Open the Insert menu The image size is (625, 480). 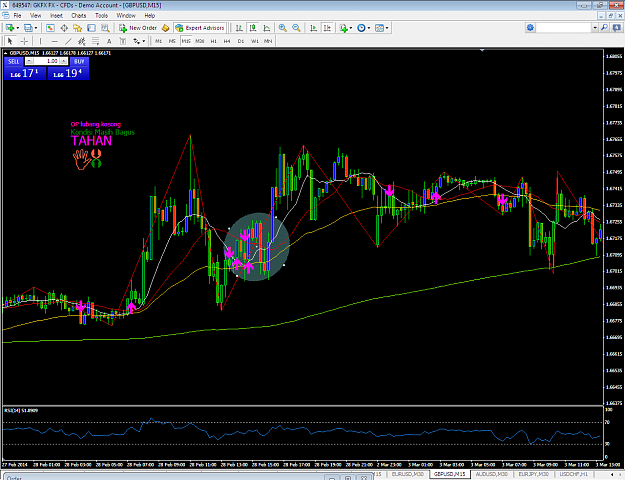point(56,16)
